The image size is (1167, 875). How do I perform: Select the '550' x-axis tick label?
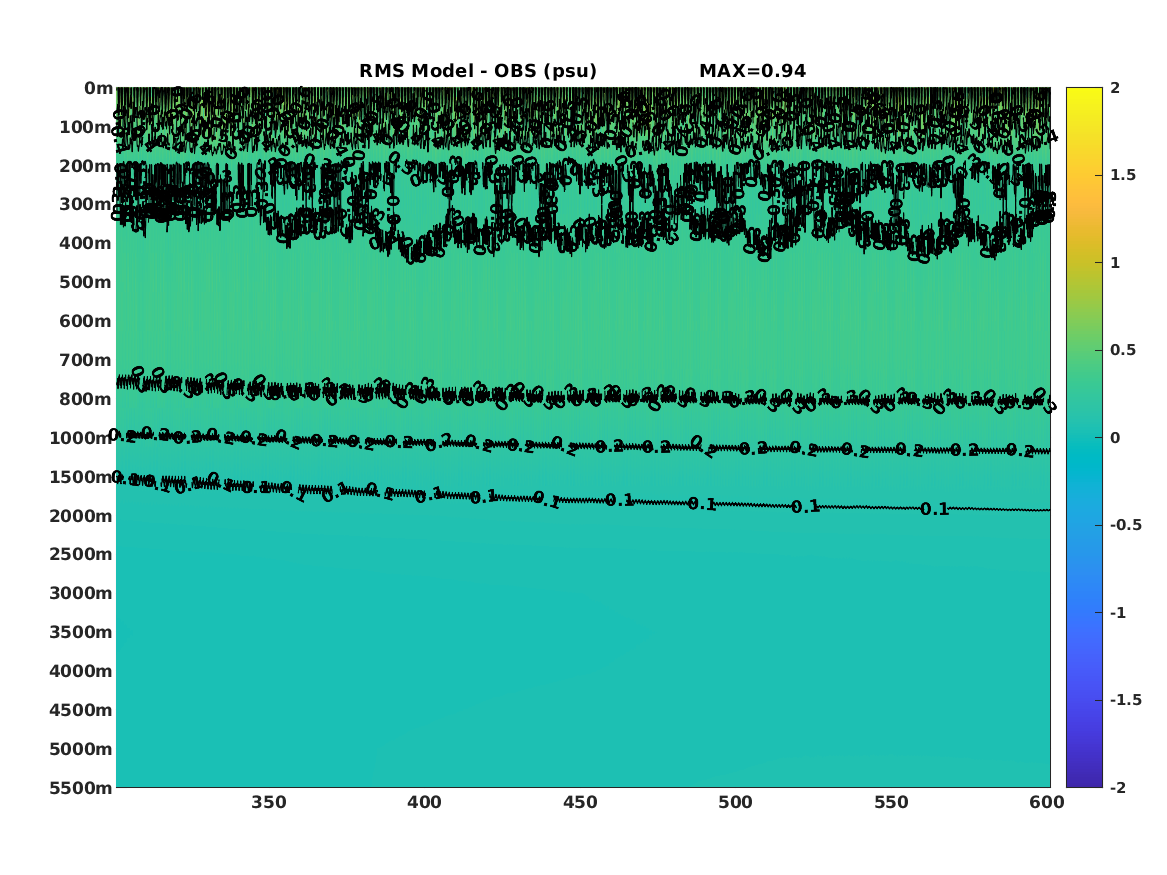(891, 802)
